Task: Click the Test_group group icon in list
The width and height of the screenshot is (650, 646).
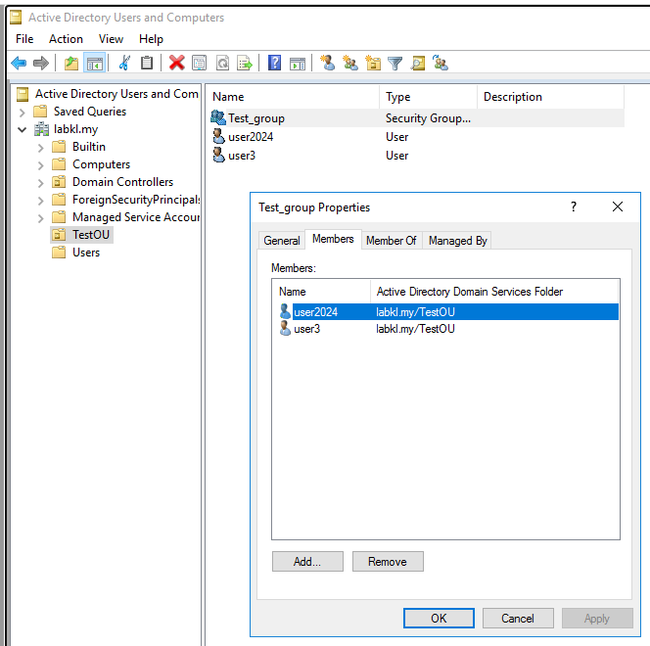Action: pyautogui.click(x=218, y=118)
